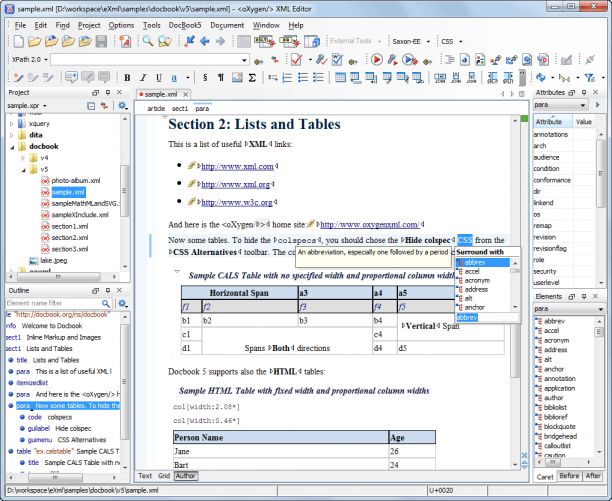This screenshot has height=501, width=612.
Task: Collapse the docbook folder
Action: (12, 147)
